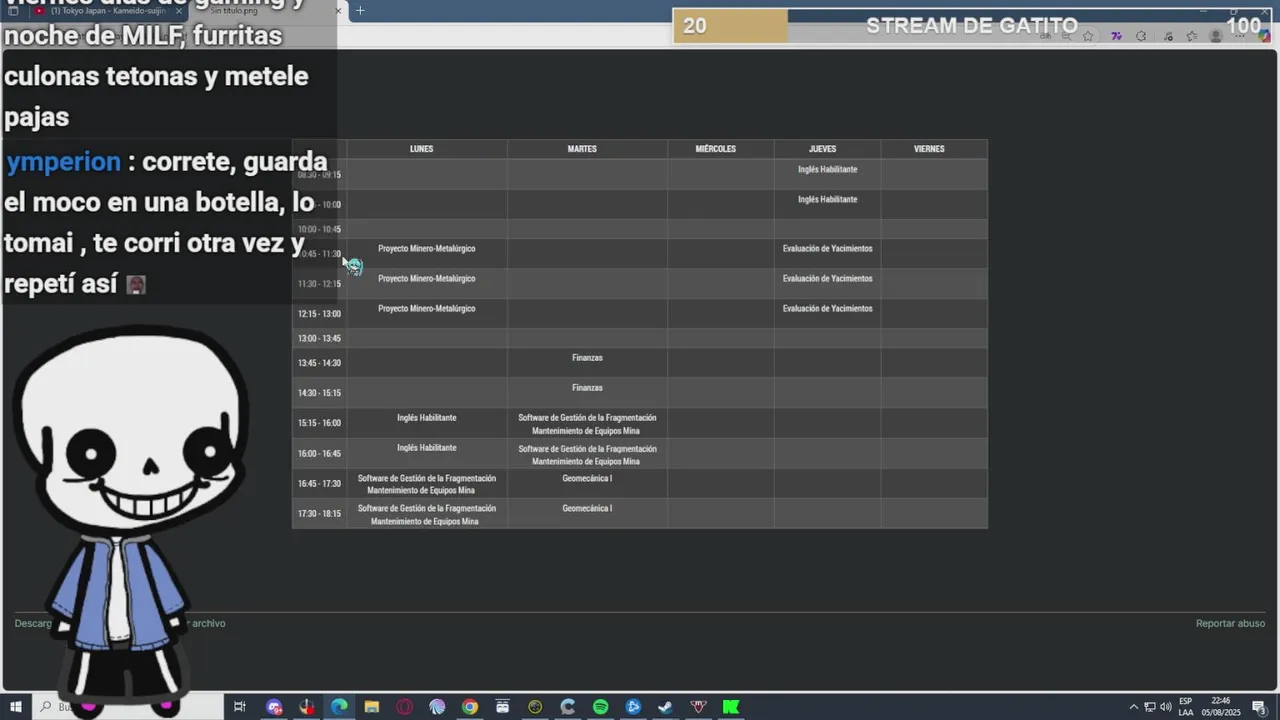This screenshot has width=1280, height=720.
Task: Open Google Chrome from the taskbar
Action: 470,707
